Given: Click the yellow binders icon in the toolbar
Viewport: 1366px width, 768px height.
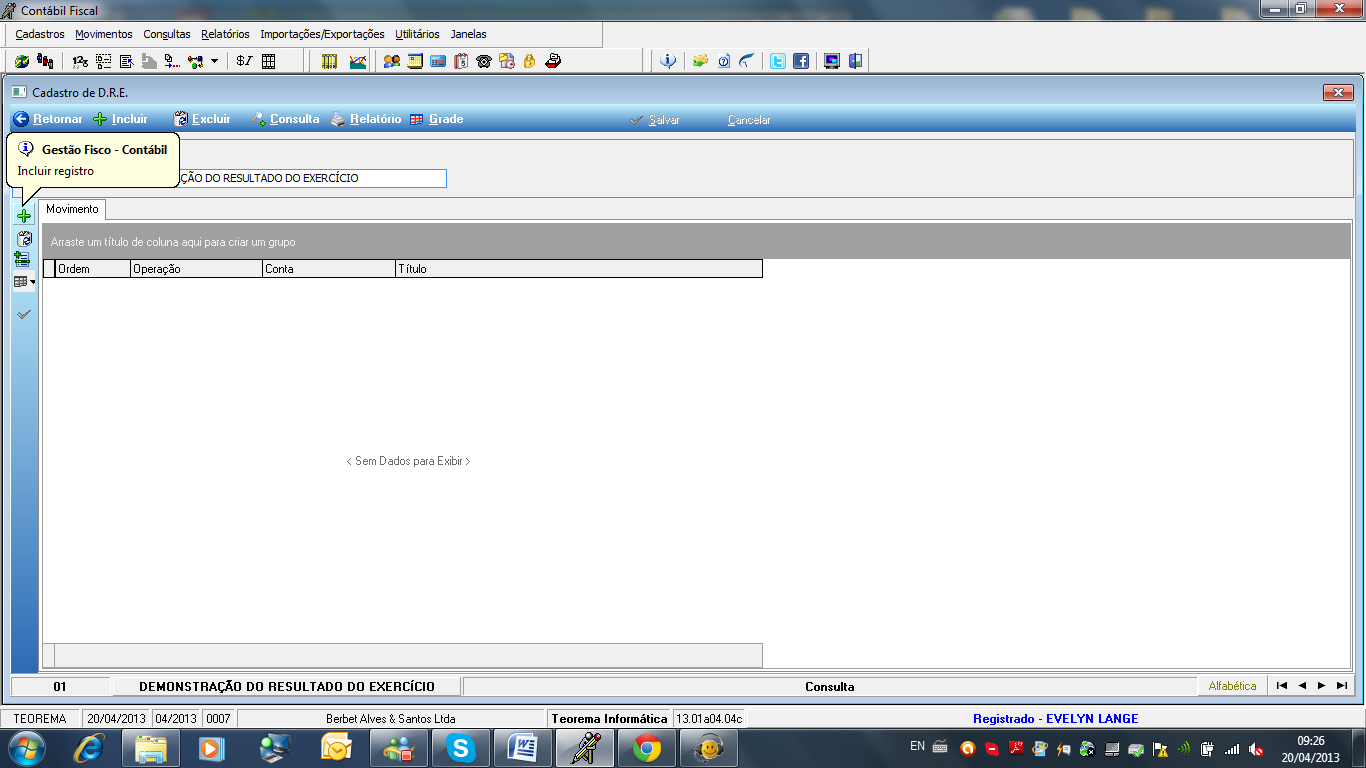Looking at the screenshot, I should coord(330,61).
